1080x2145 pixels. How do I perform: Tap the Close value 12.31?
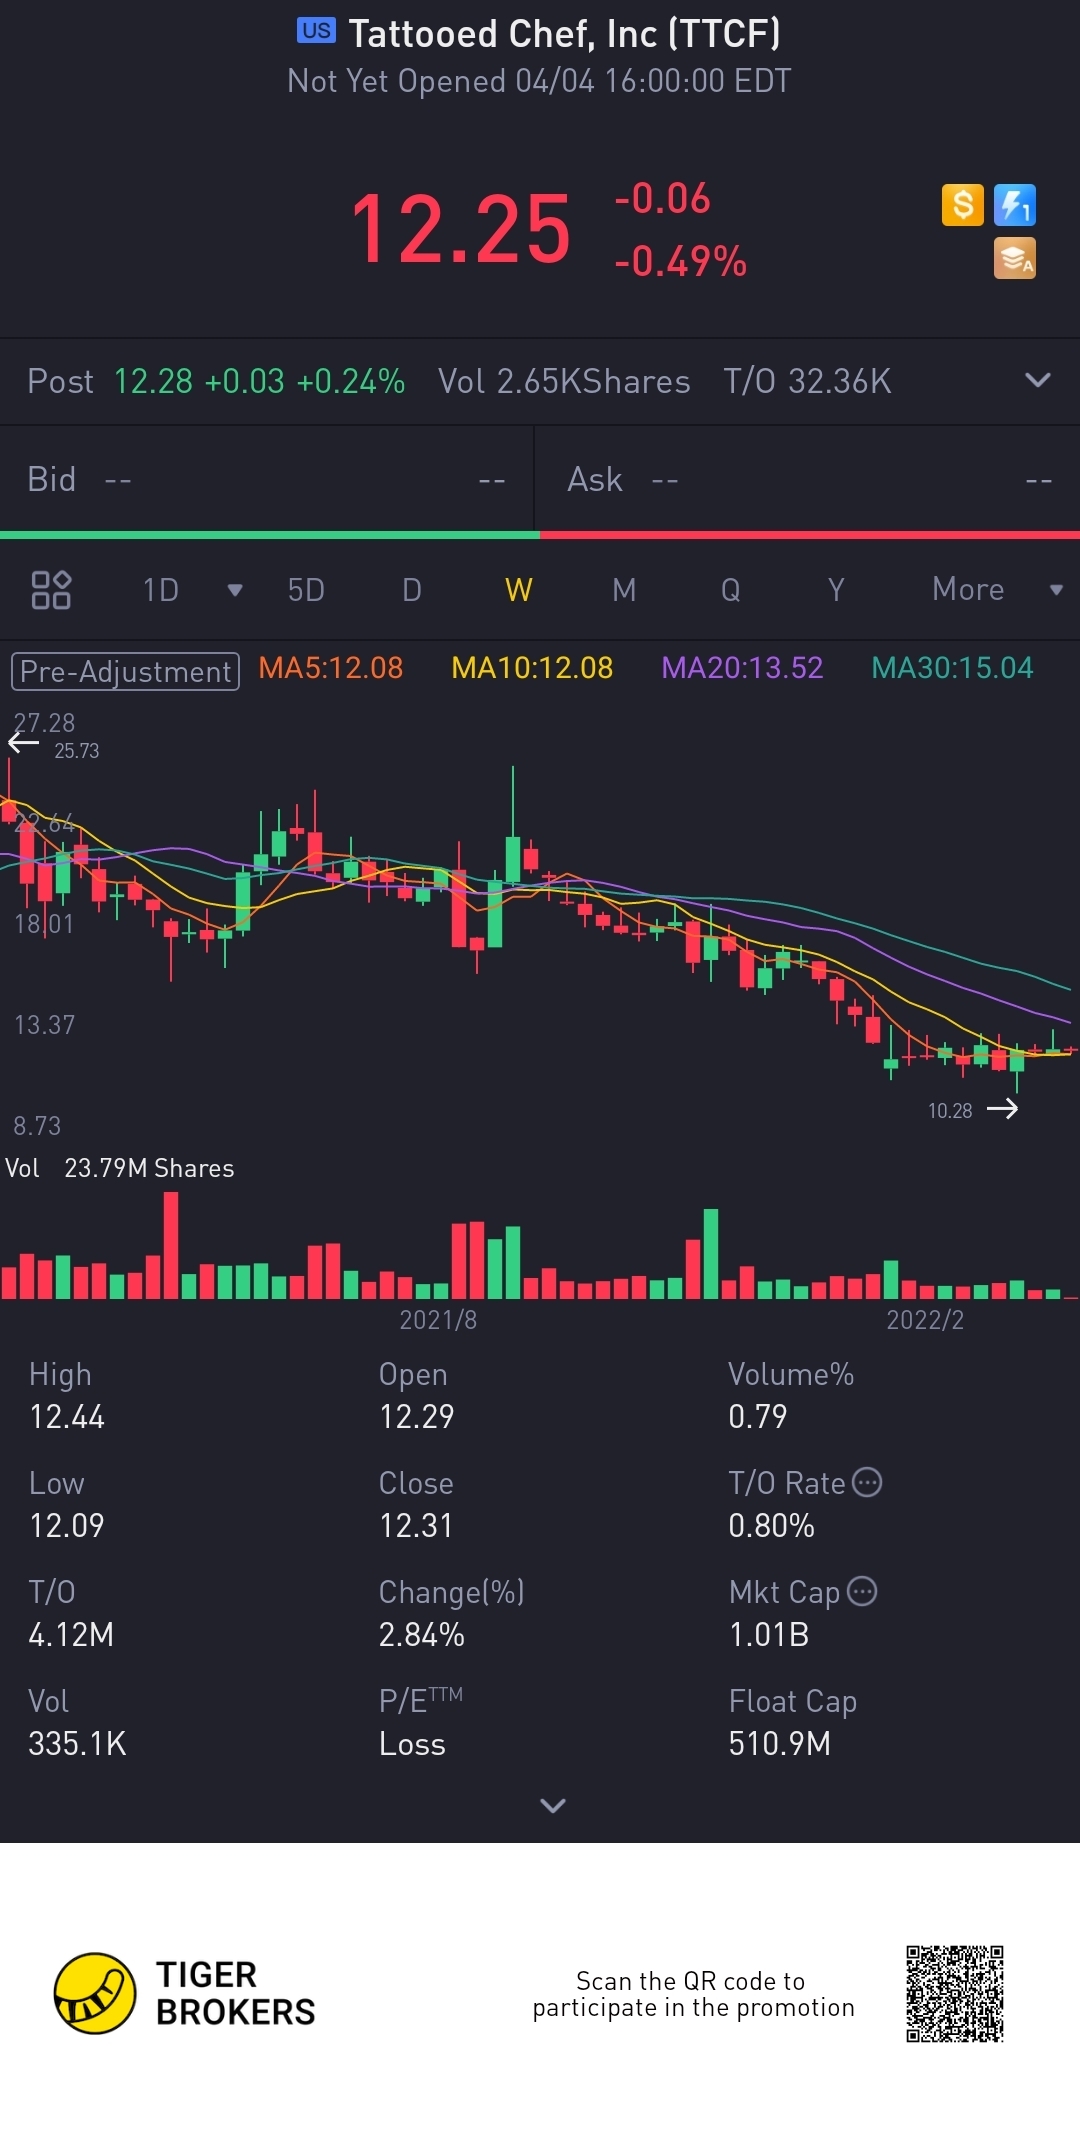coord(416,1526)
